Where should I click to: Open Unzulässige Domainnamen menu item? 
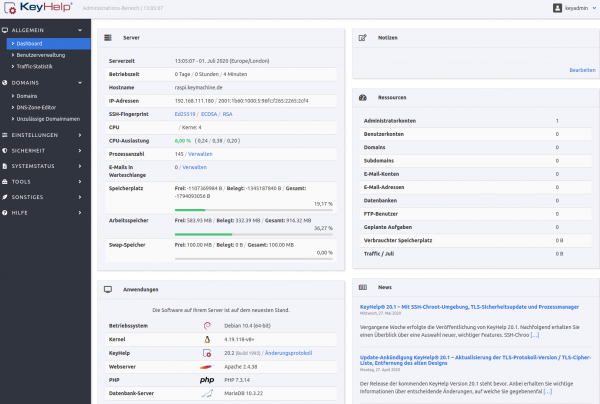(48, 119)
